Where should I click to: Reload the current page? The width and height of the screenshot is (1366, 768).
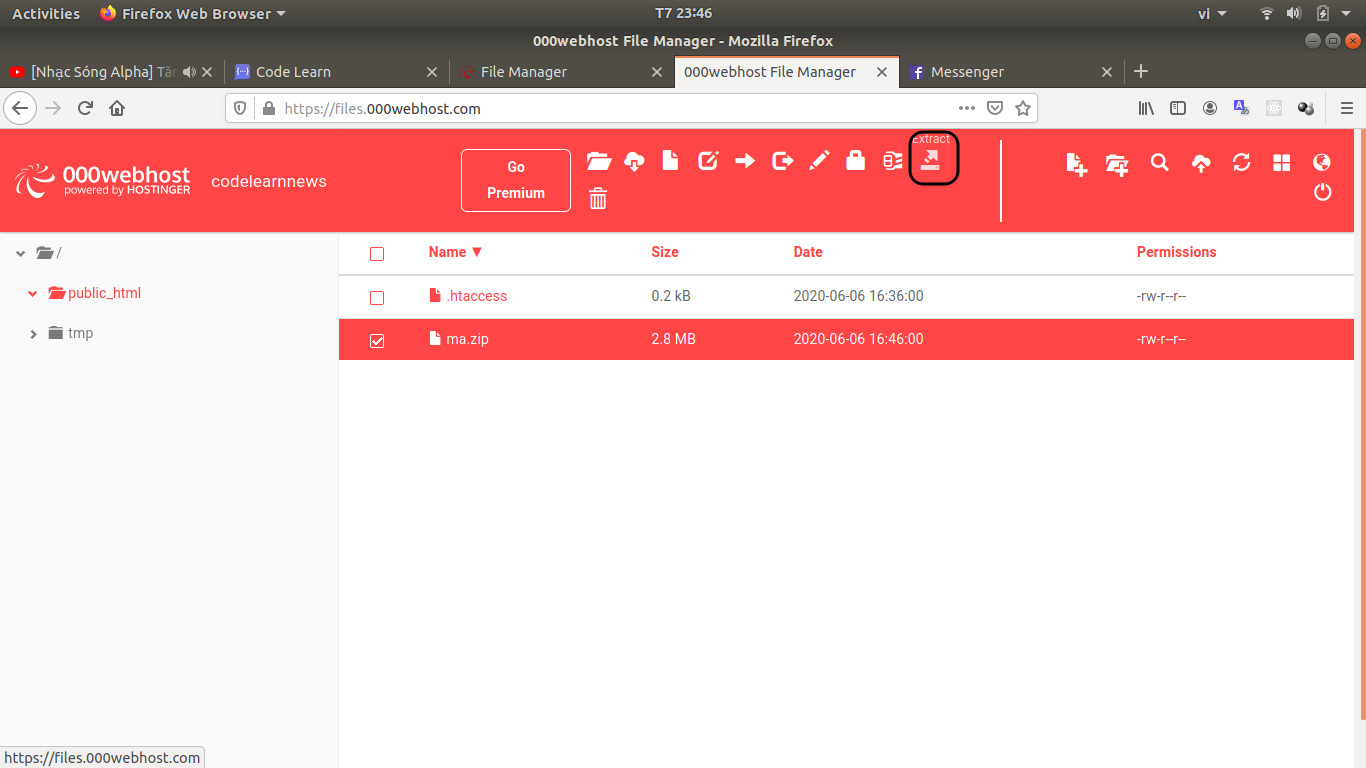86,108
